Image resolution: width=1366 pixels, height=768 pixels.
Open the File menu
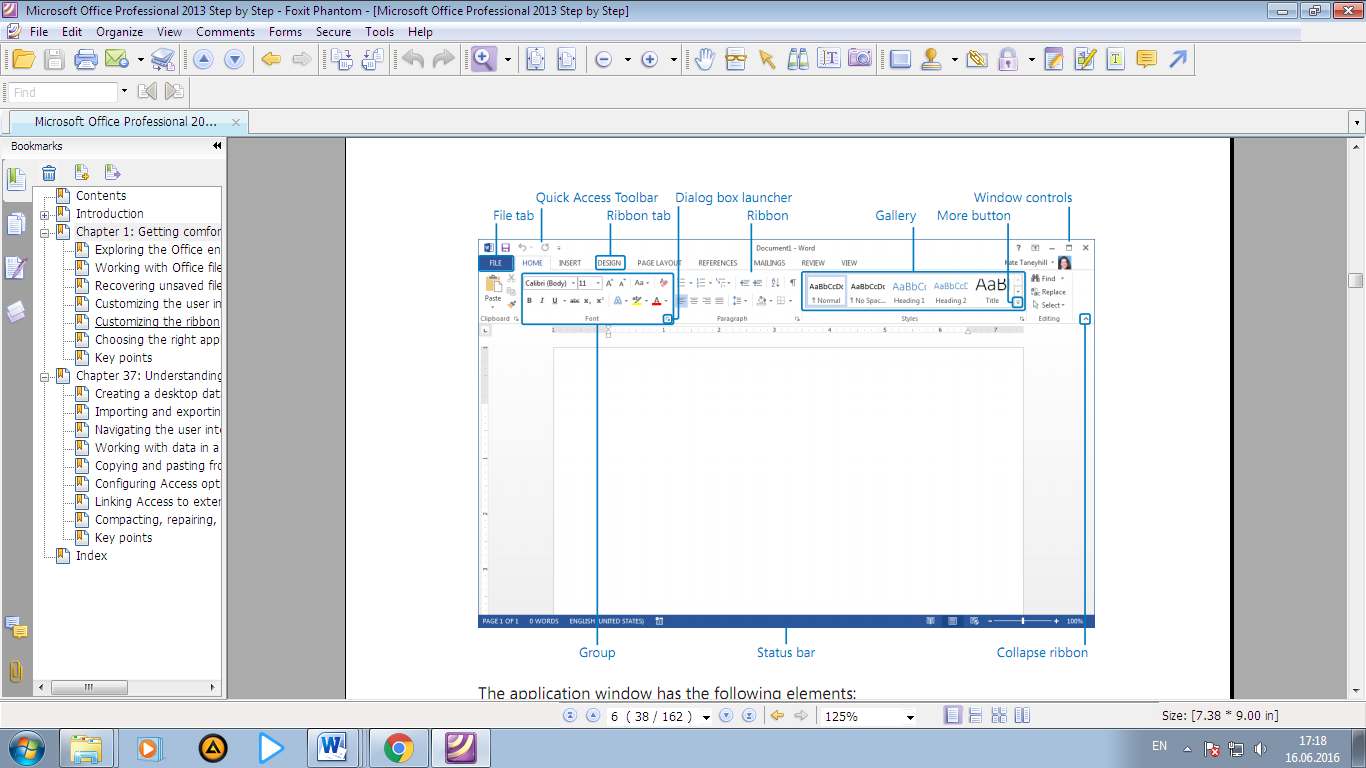tap(39, 32)
